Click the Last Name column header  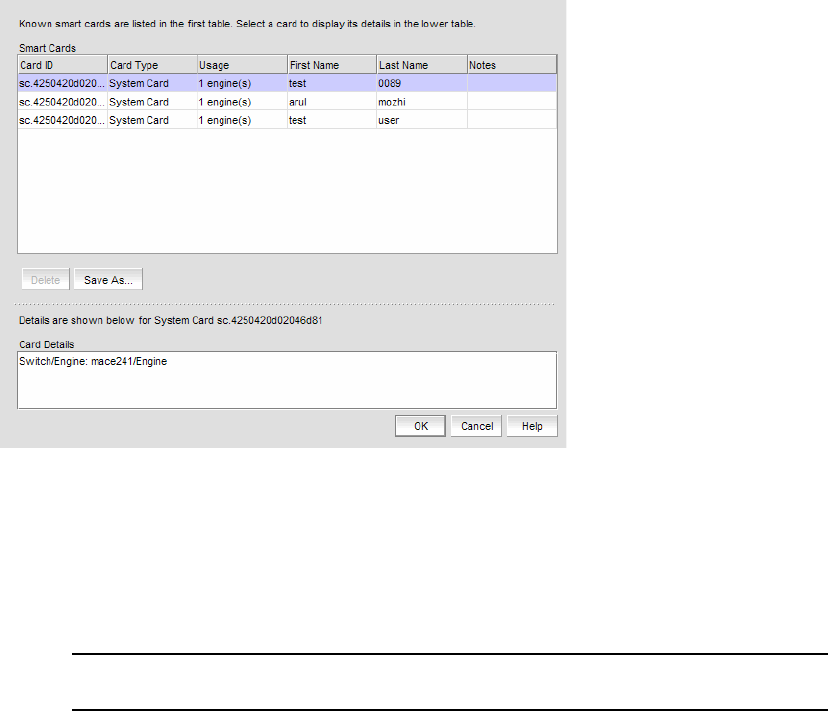420,65
